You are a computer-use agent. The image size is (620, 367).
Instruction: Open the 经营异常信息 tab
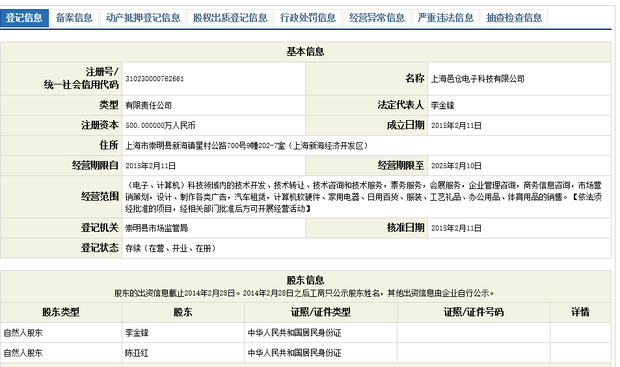click(377, 18)
